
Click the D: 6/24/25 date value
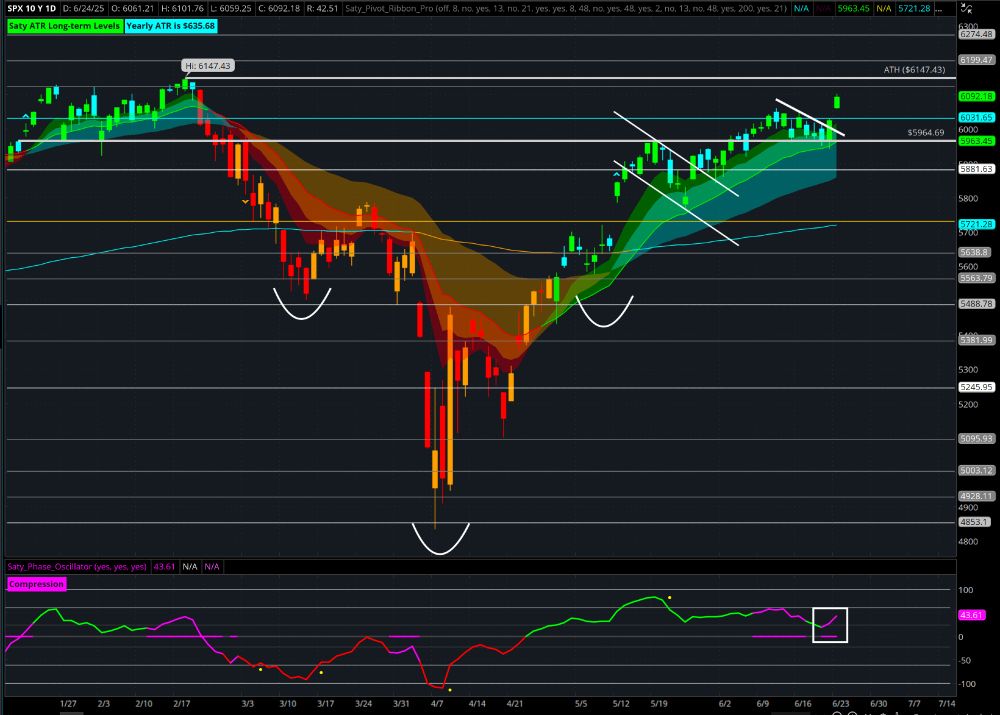tap(84, 8)
